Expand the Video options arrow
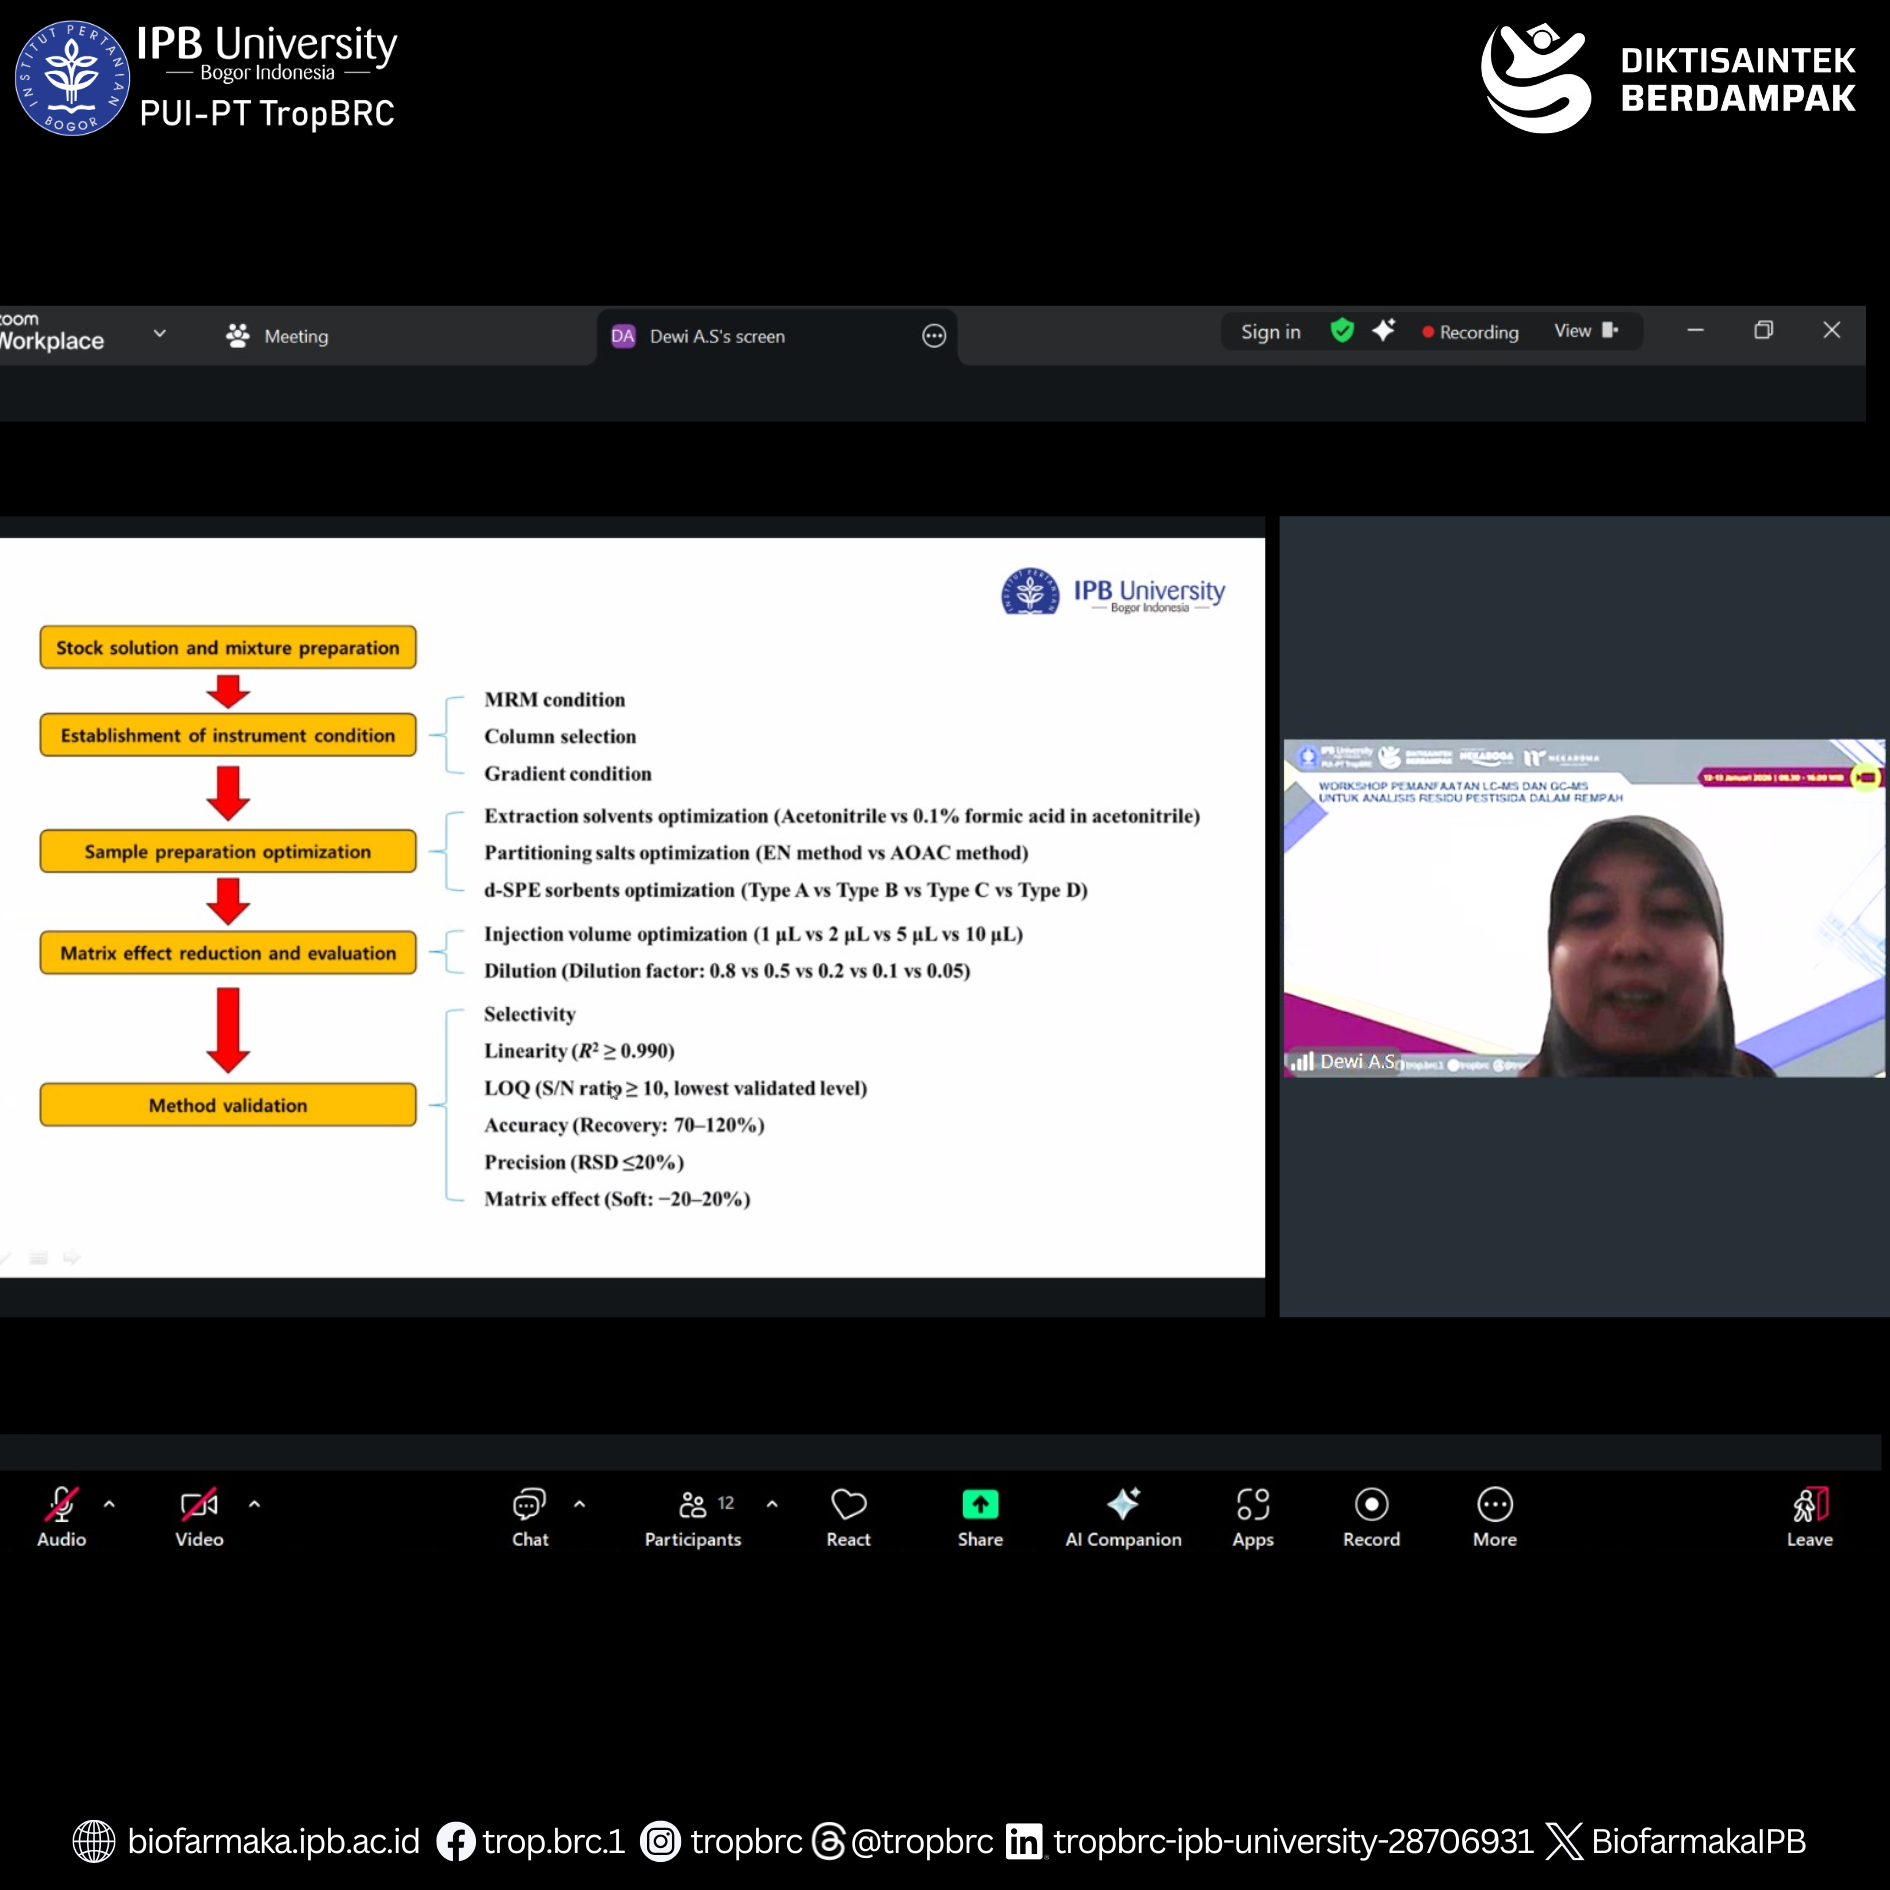The height and width of the screenshot is (1890, 1890). tap(255, 1504)
